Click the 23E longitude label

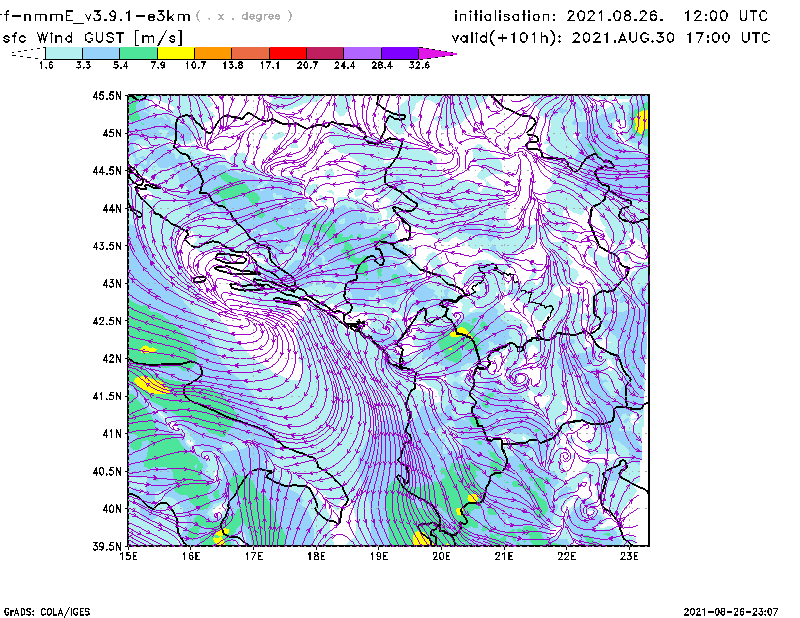pyautogui.click(x=629, y=556)
